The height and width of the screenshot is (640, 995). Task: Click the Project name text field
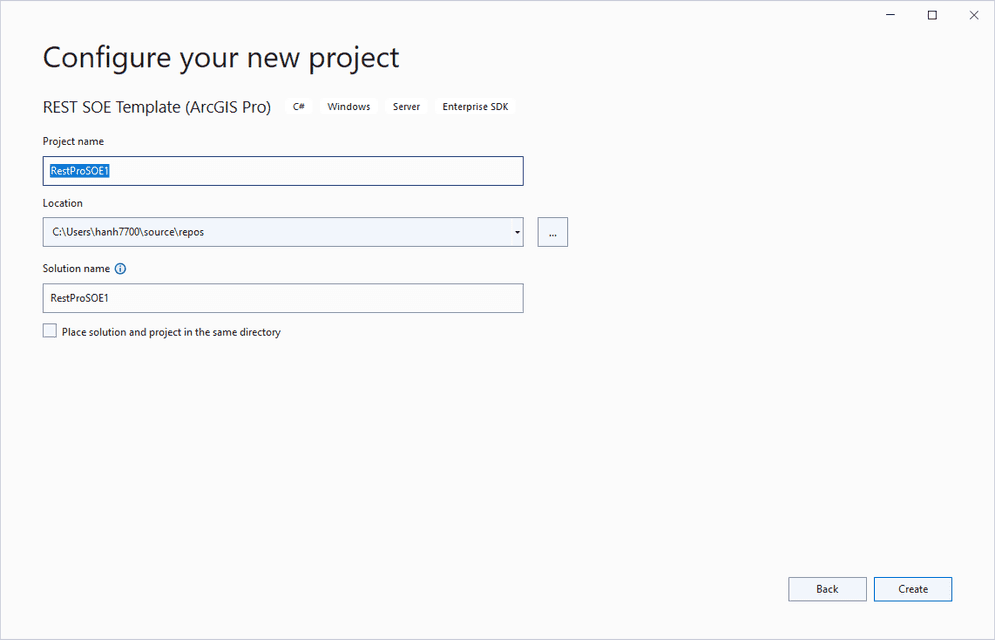pos(282,171)
